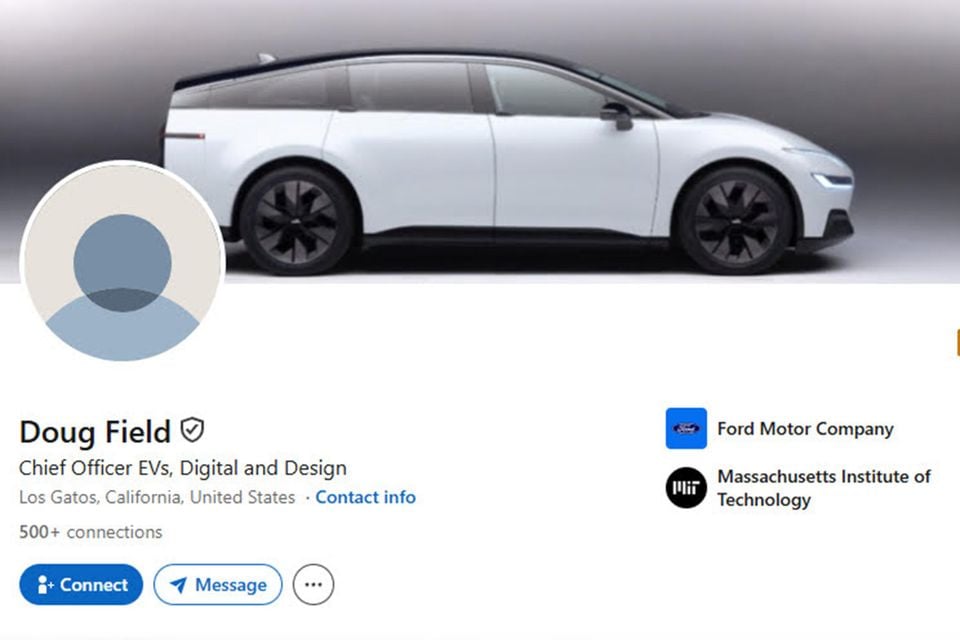The height and width of the screenshot is (640, 960).
Task: Send a message via Message button
Action: click(218, 584)
